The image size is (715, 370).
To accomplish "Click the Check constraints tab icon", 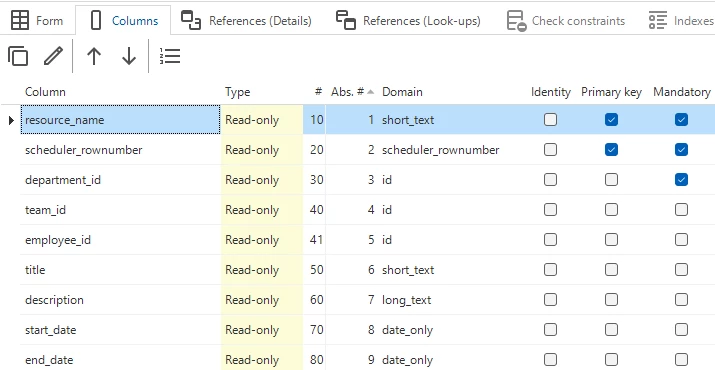I will click(517, 21).
